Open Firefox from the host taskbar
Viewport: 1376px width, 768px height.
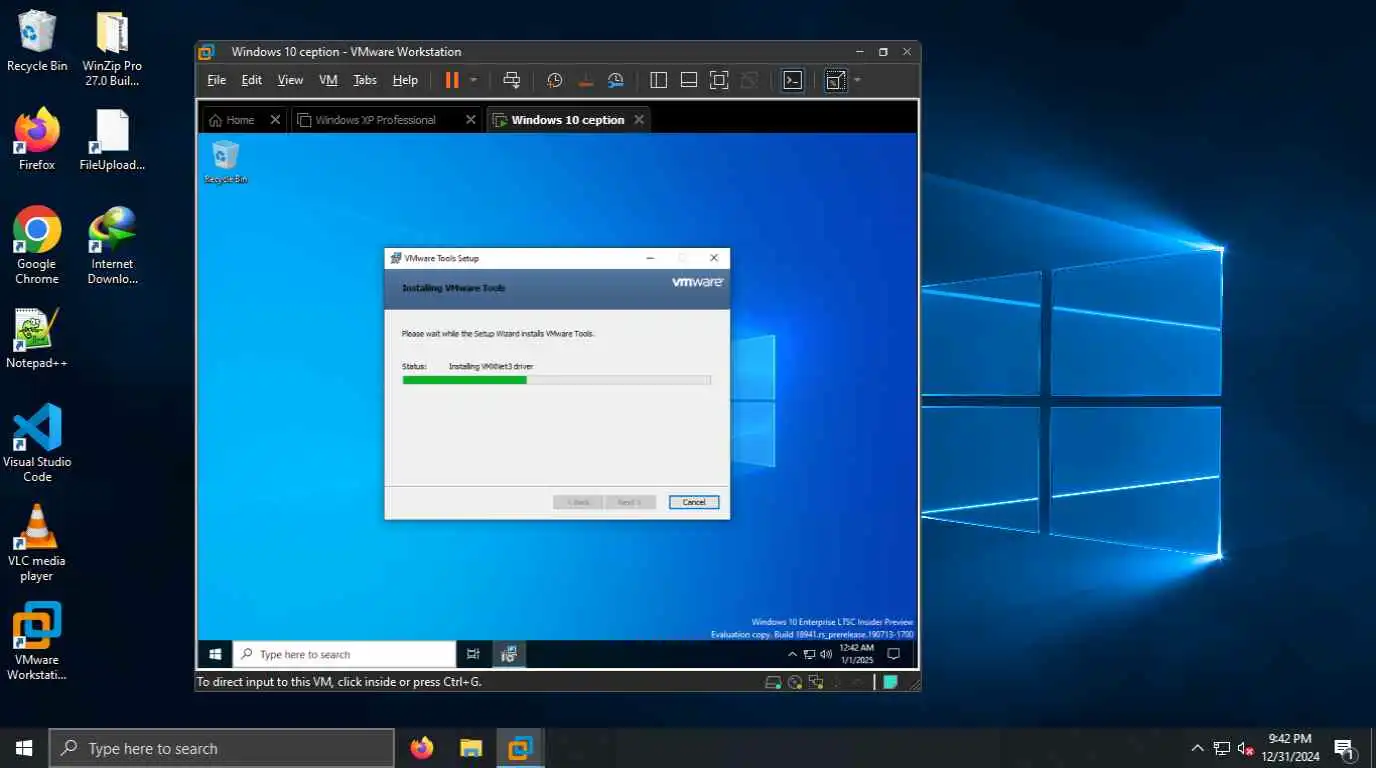[422, 748]
